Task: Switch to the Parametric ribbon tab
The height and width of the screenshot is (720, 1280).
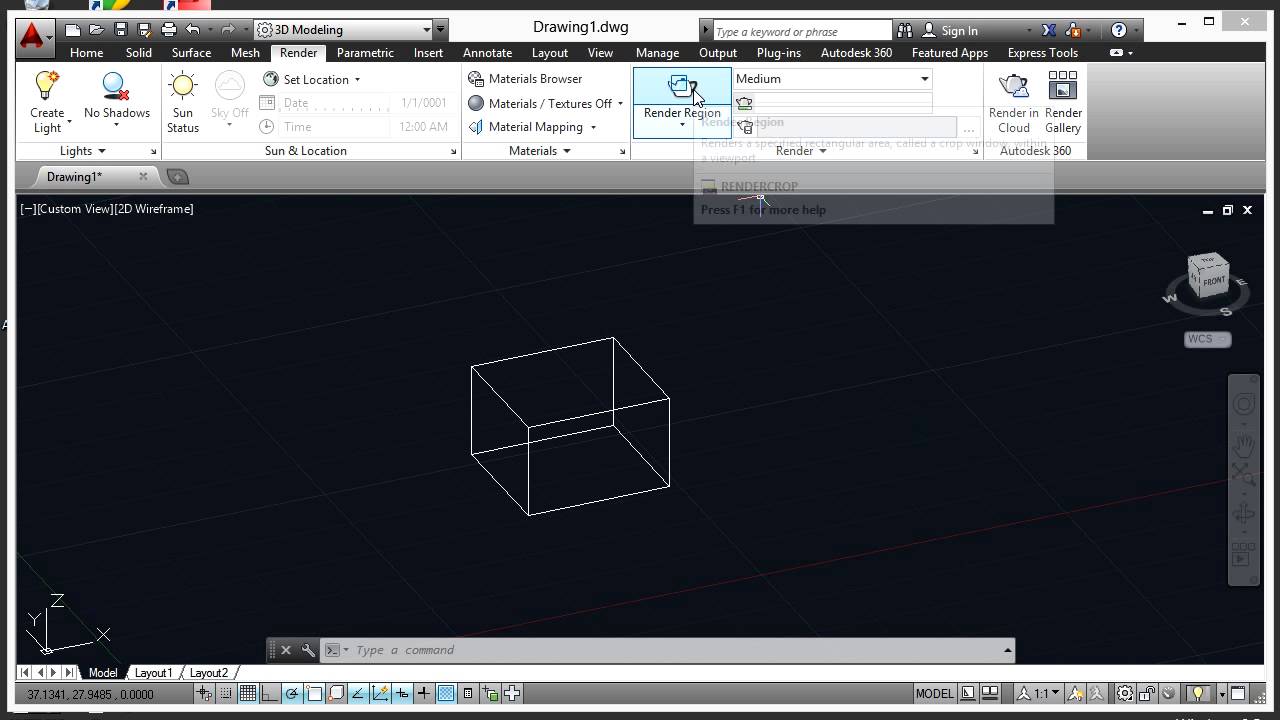Action: (365, 53)
